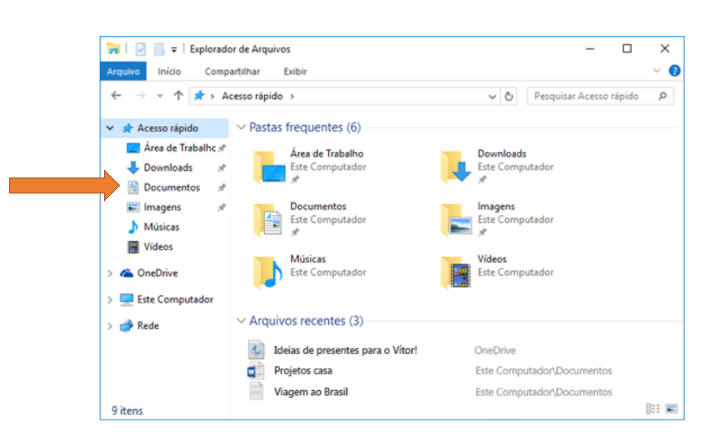Select Área de Trabalho in sidebar
Viewport: 711px width, 443px height.
pyautogui.click(x=180, y=148)
